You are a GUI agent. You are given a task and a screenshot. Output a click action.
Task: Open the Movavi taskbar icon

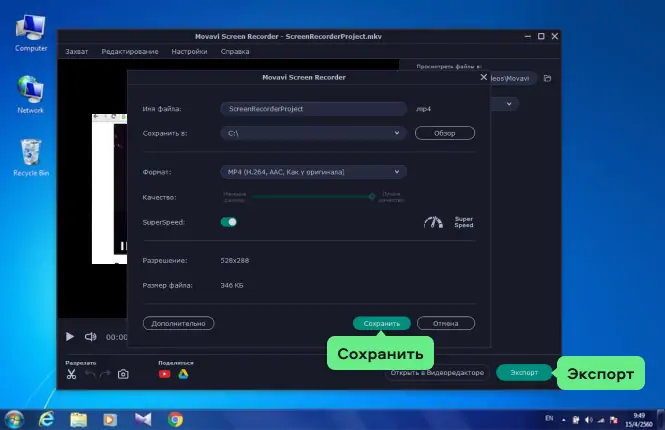(143, 420)
